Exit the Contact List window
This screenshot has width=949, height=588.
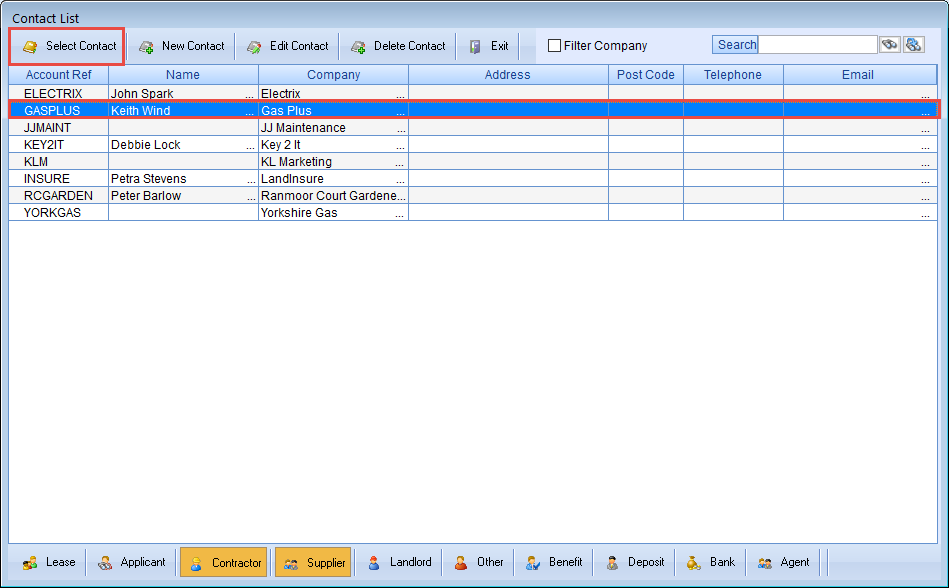coord(488,46)
